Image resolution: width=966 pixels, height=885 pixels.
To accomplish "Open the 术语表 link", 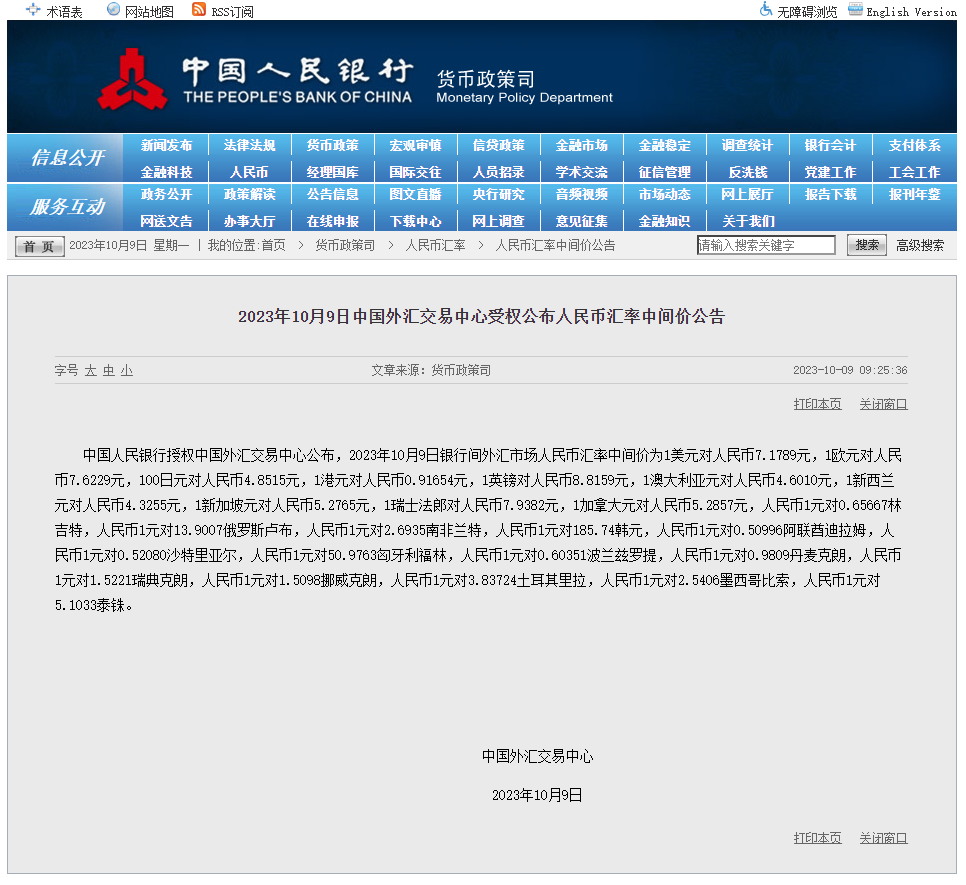I will coord(64,12).
